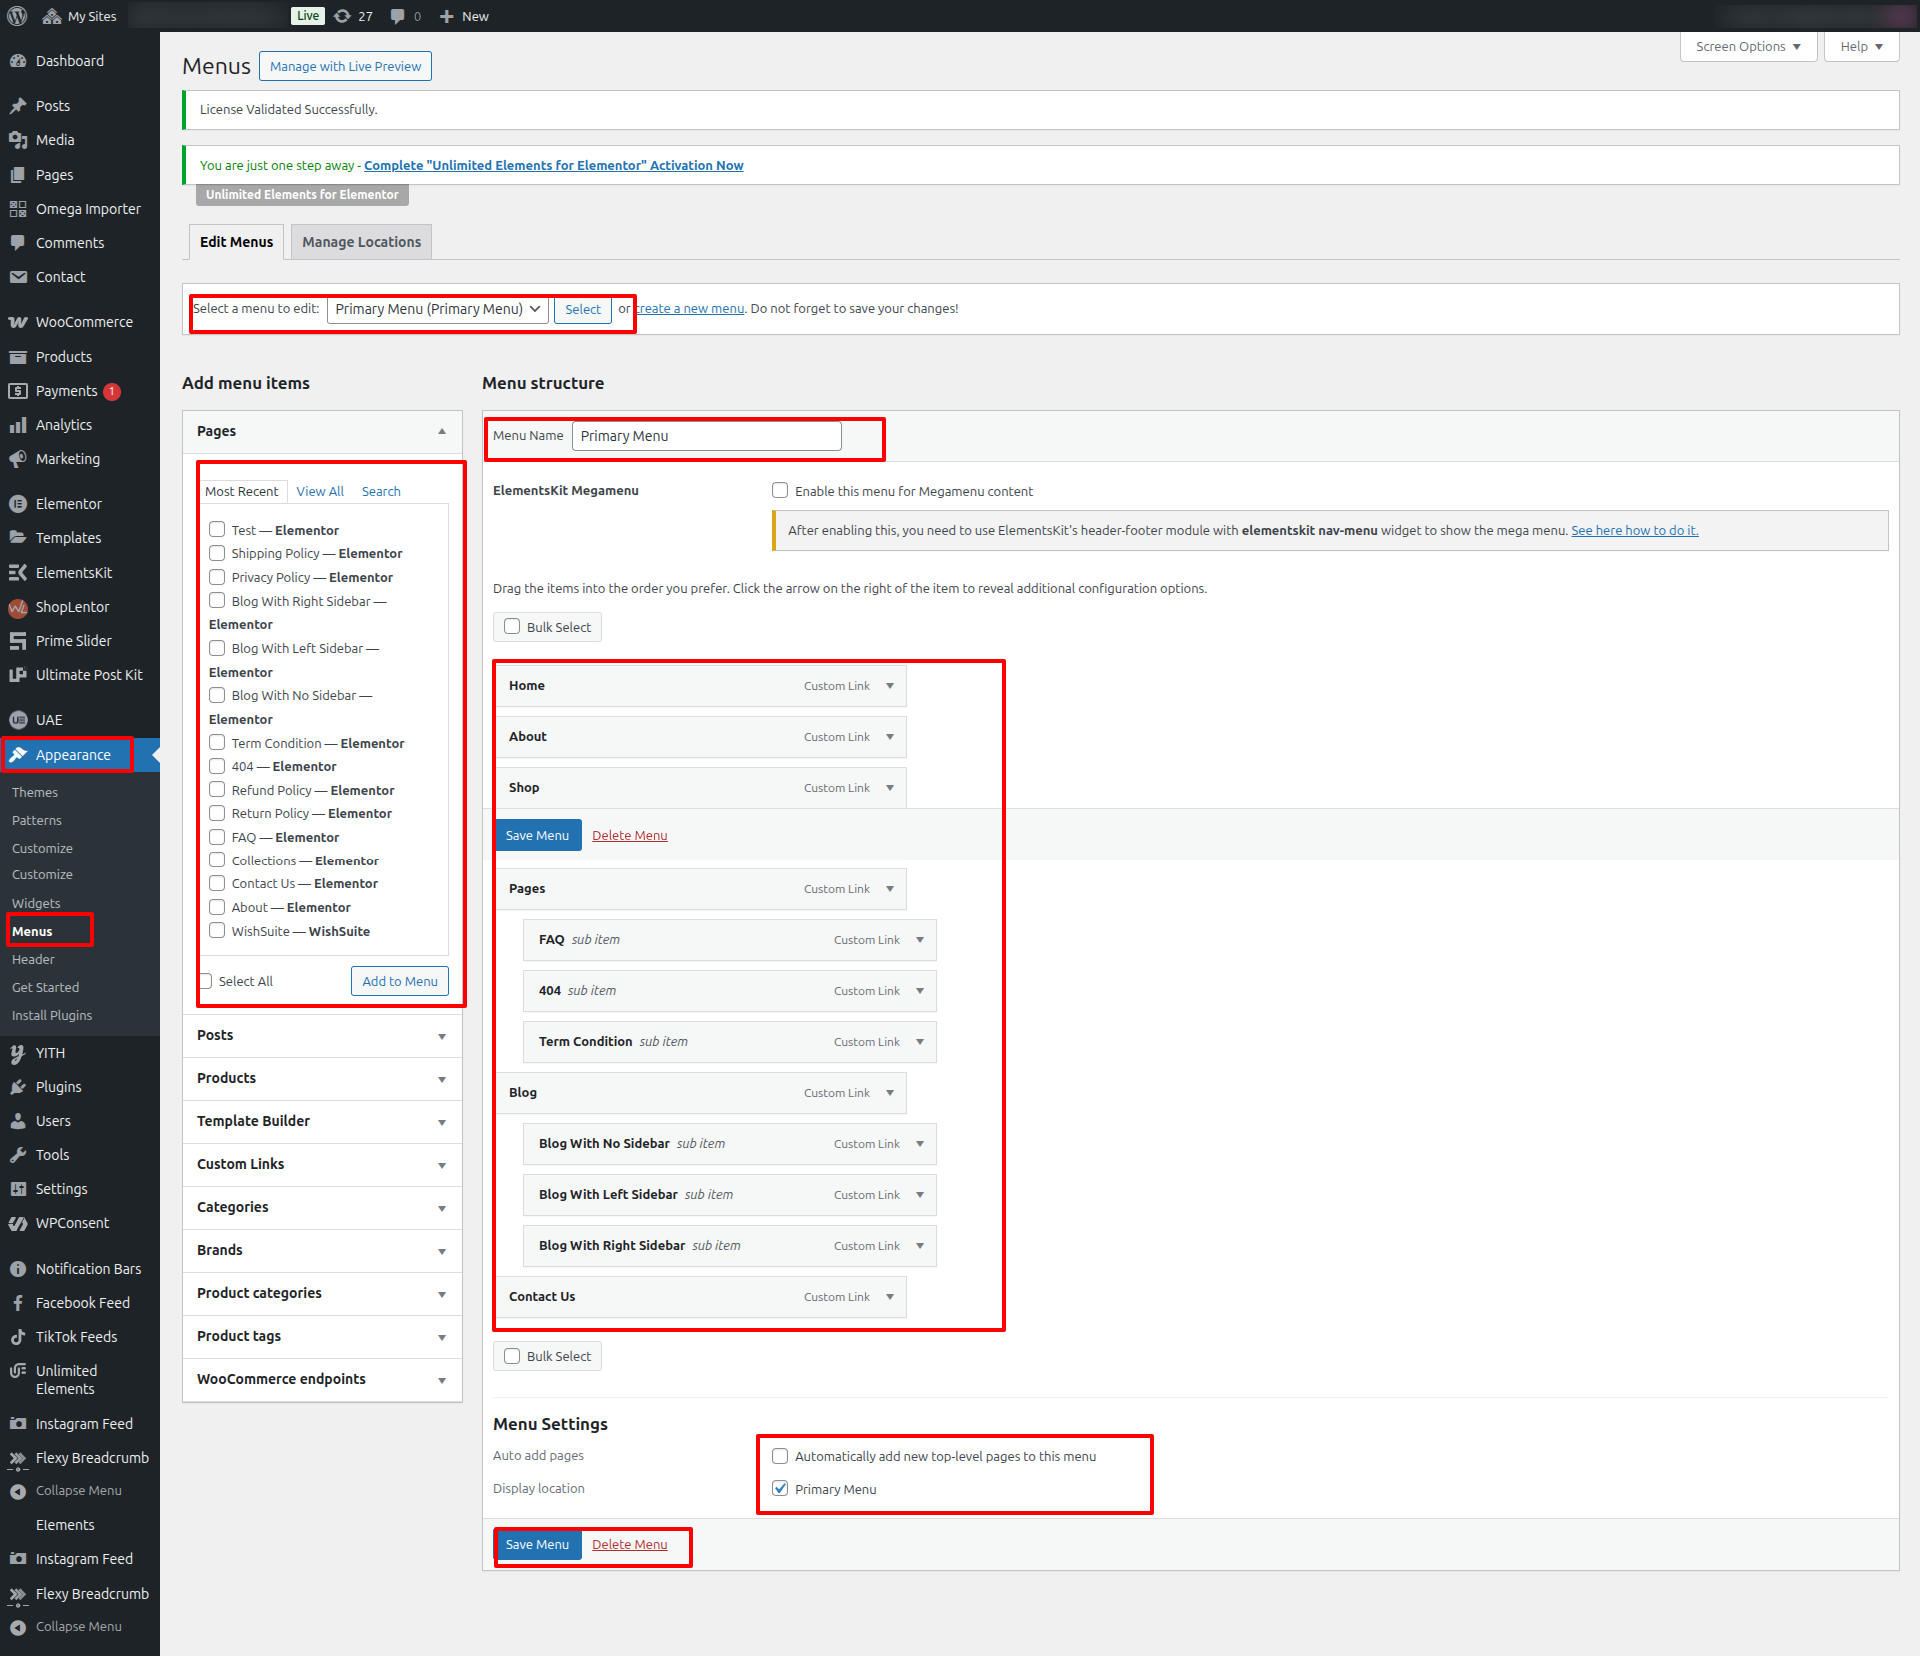The width and height of the screenshot is (1920, 1658).
Task: Click the comments bubble icon in admin bar
Action: pyautogui.click(x=398, y=16)
